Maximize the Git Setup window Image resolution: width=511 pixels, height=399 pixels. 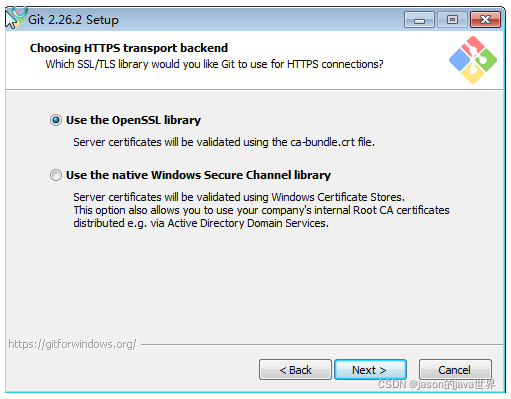point(452,20)
